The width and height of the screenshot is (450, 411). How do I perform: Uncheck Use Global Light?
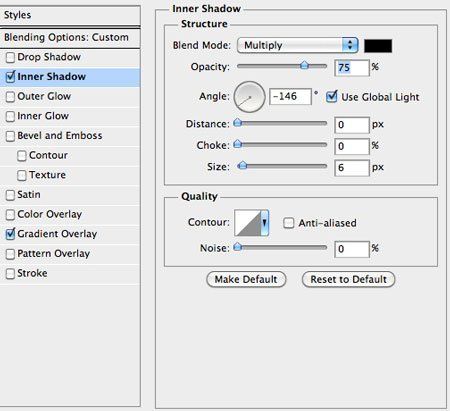332,97
